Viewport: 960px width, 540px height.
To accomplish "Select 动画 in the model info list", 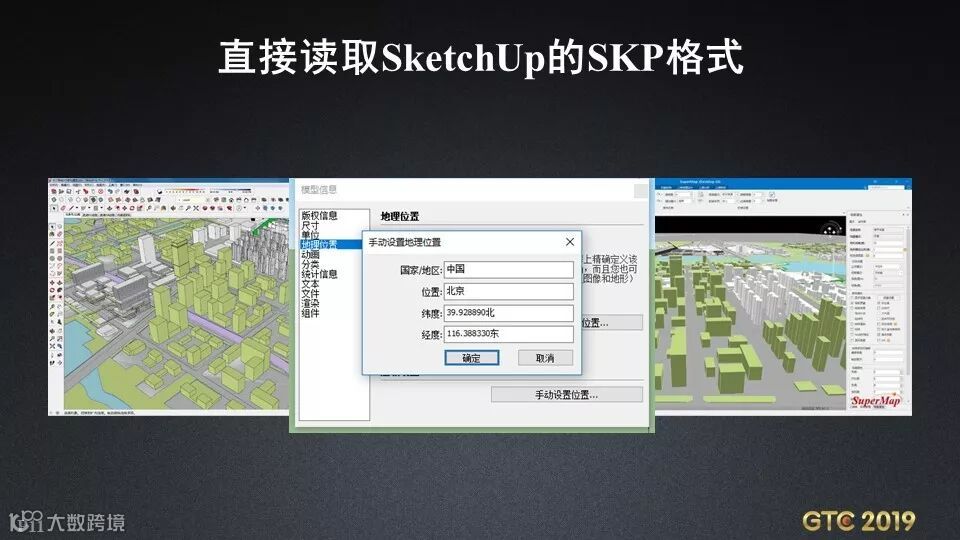I will pos(310,254).
